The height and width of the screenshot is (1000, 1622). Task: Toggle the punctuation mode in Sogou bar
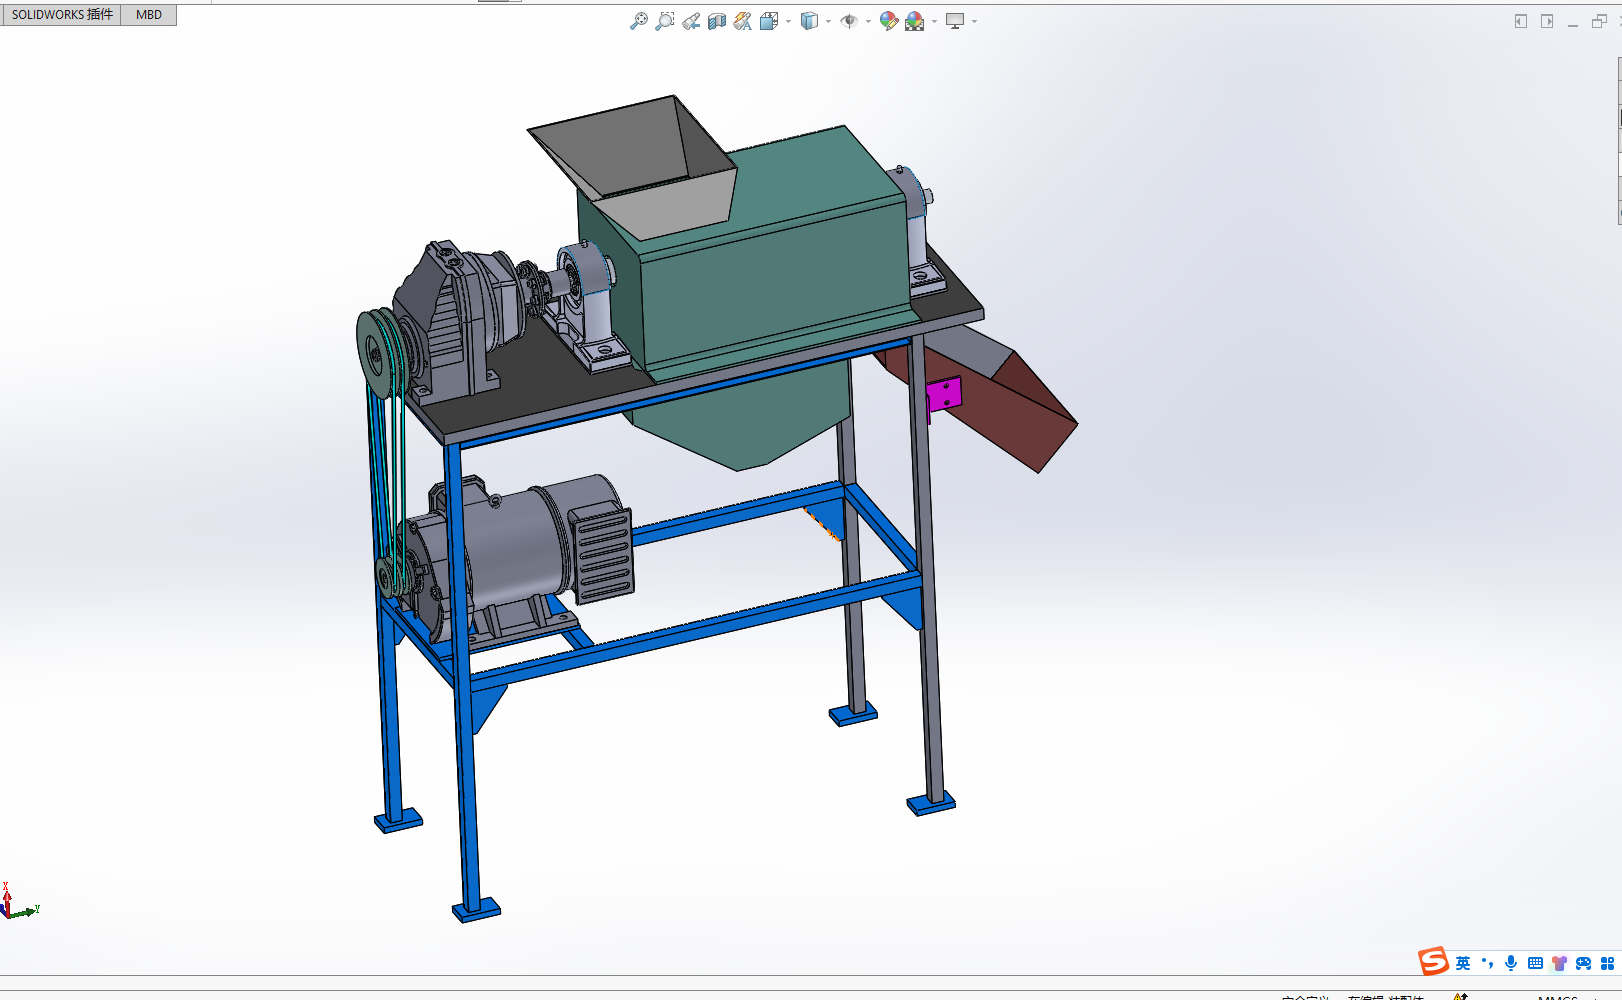click(x=1487, y=963)
